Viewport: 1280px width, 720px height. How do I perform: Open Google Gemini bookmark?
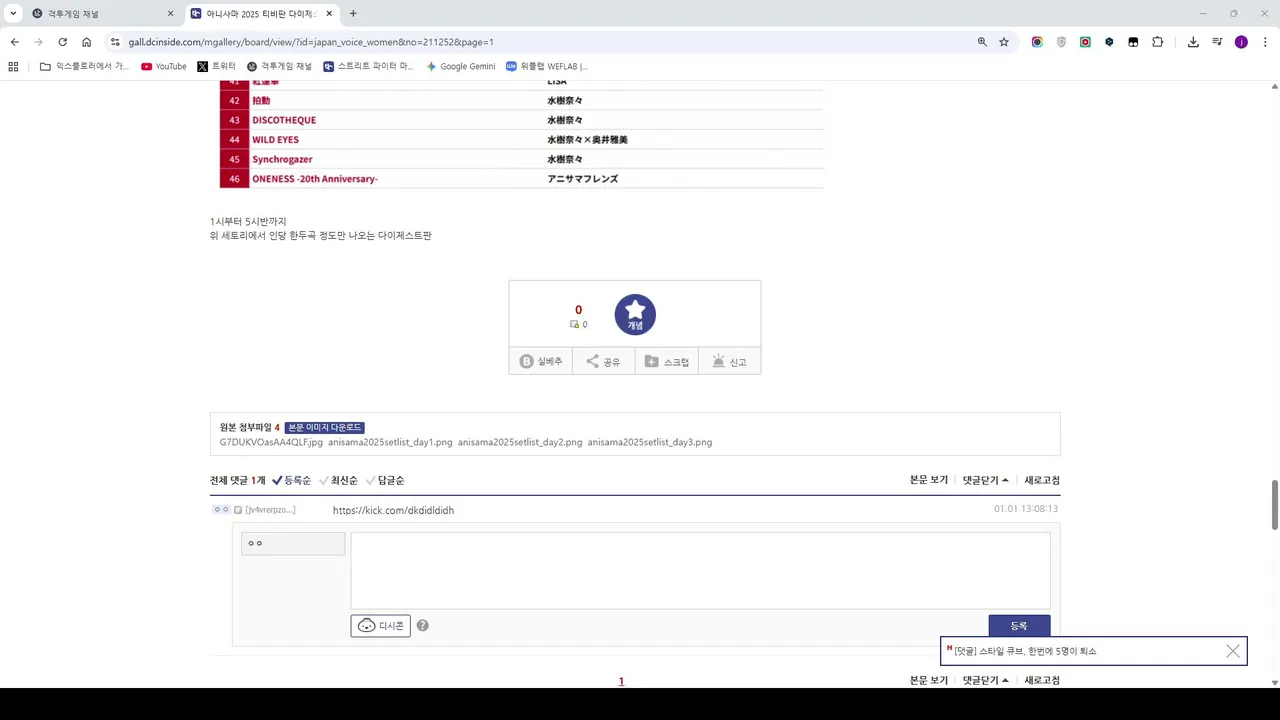tap(460, 66)
